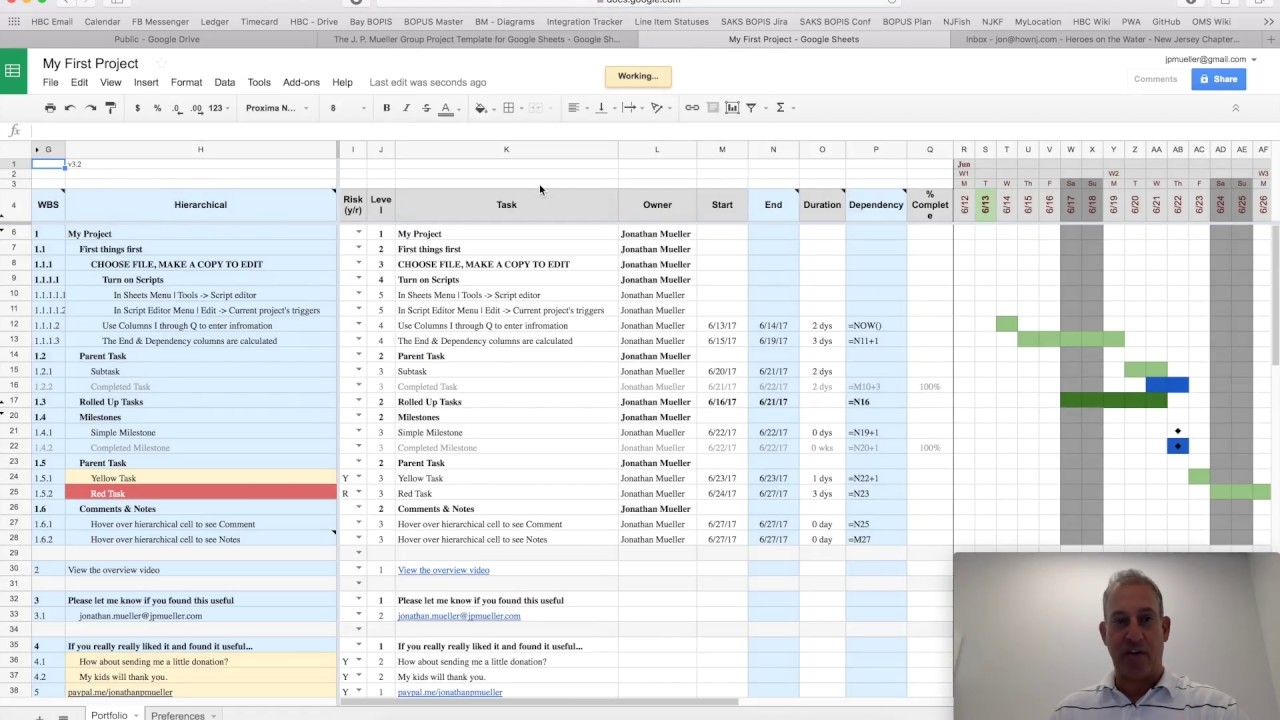
Task: Click the Insert chart icon
Action: tap(732, 108)
